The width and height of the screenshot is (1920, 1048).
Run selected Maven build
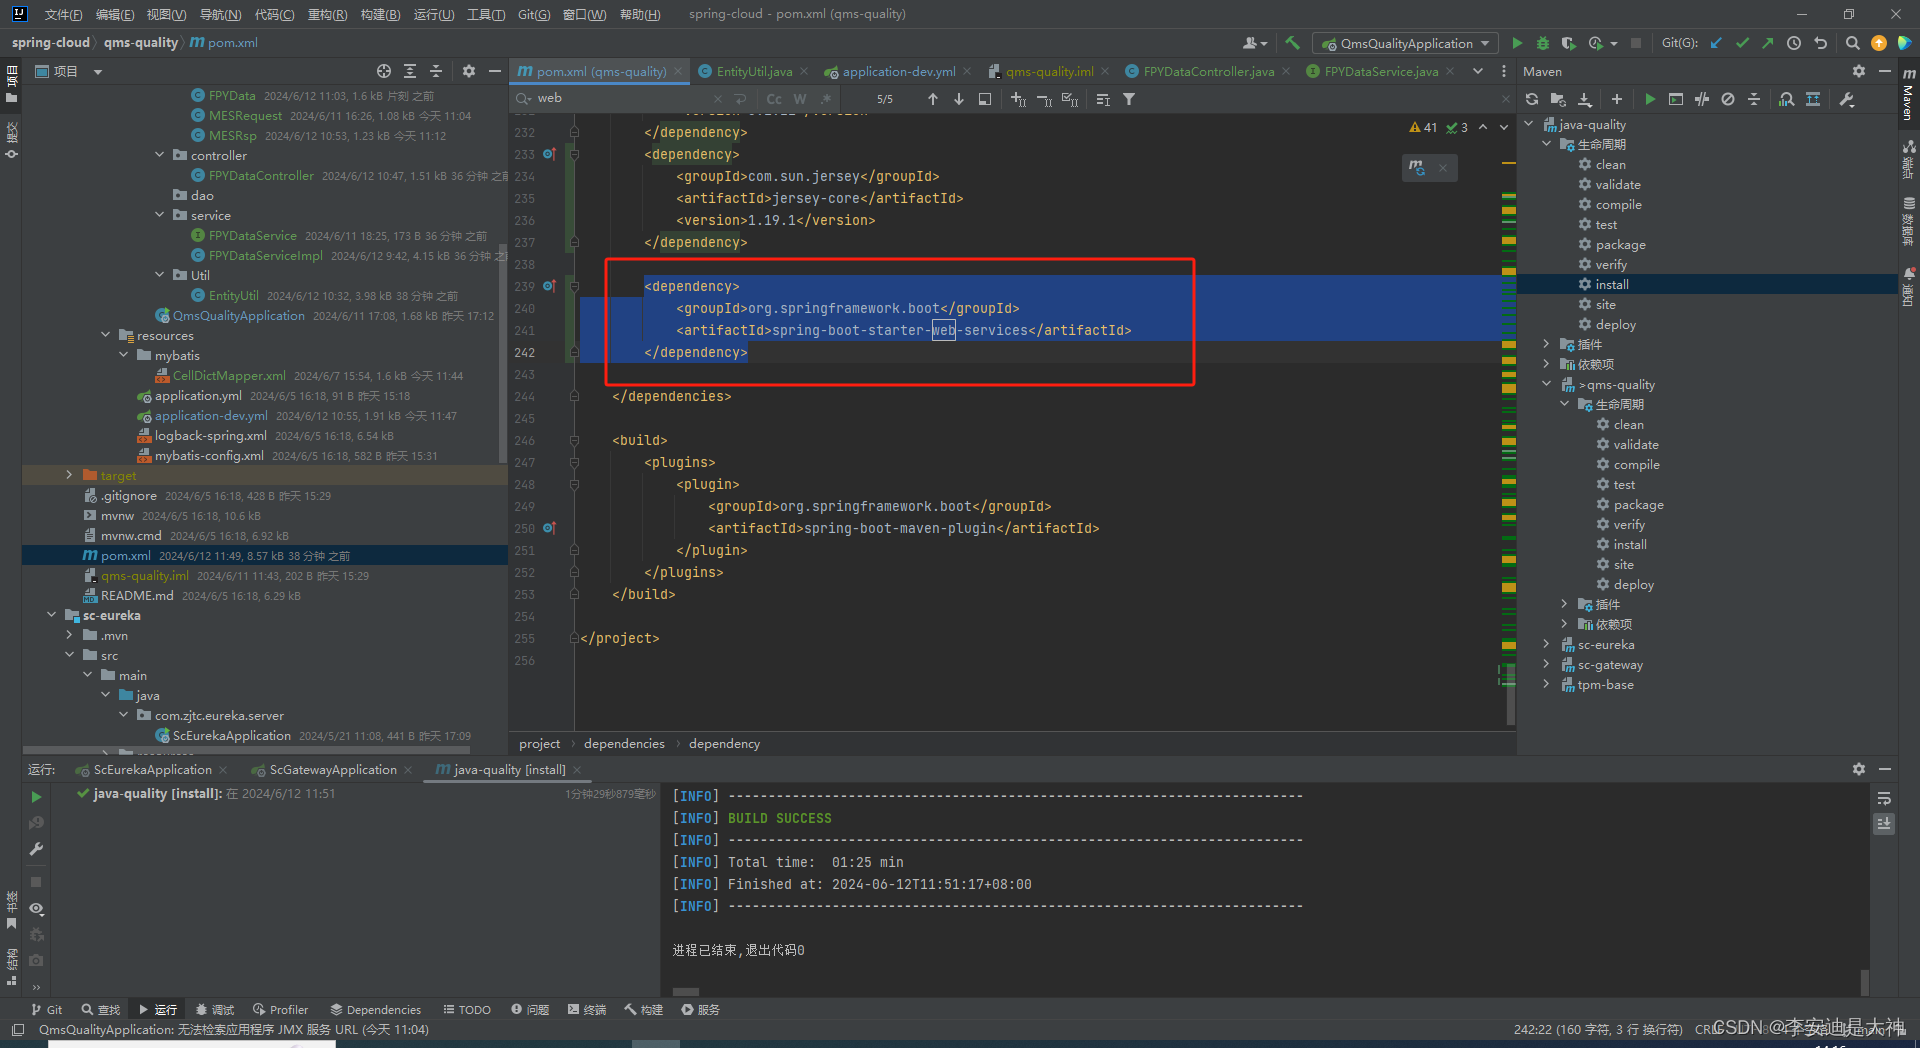click(x=1650, y=99)
